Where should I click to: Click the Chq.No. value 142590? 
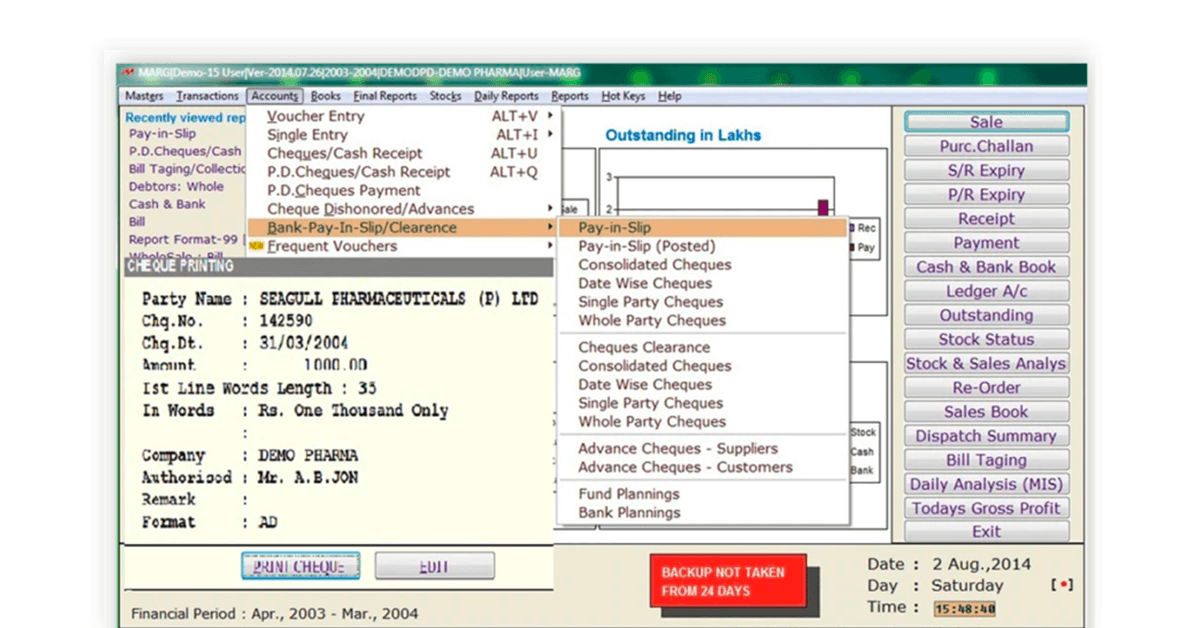[x=285, y=321]
